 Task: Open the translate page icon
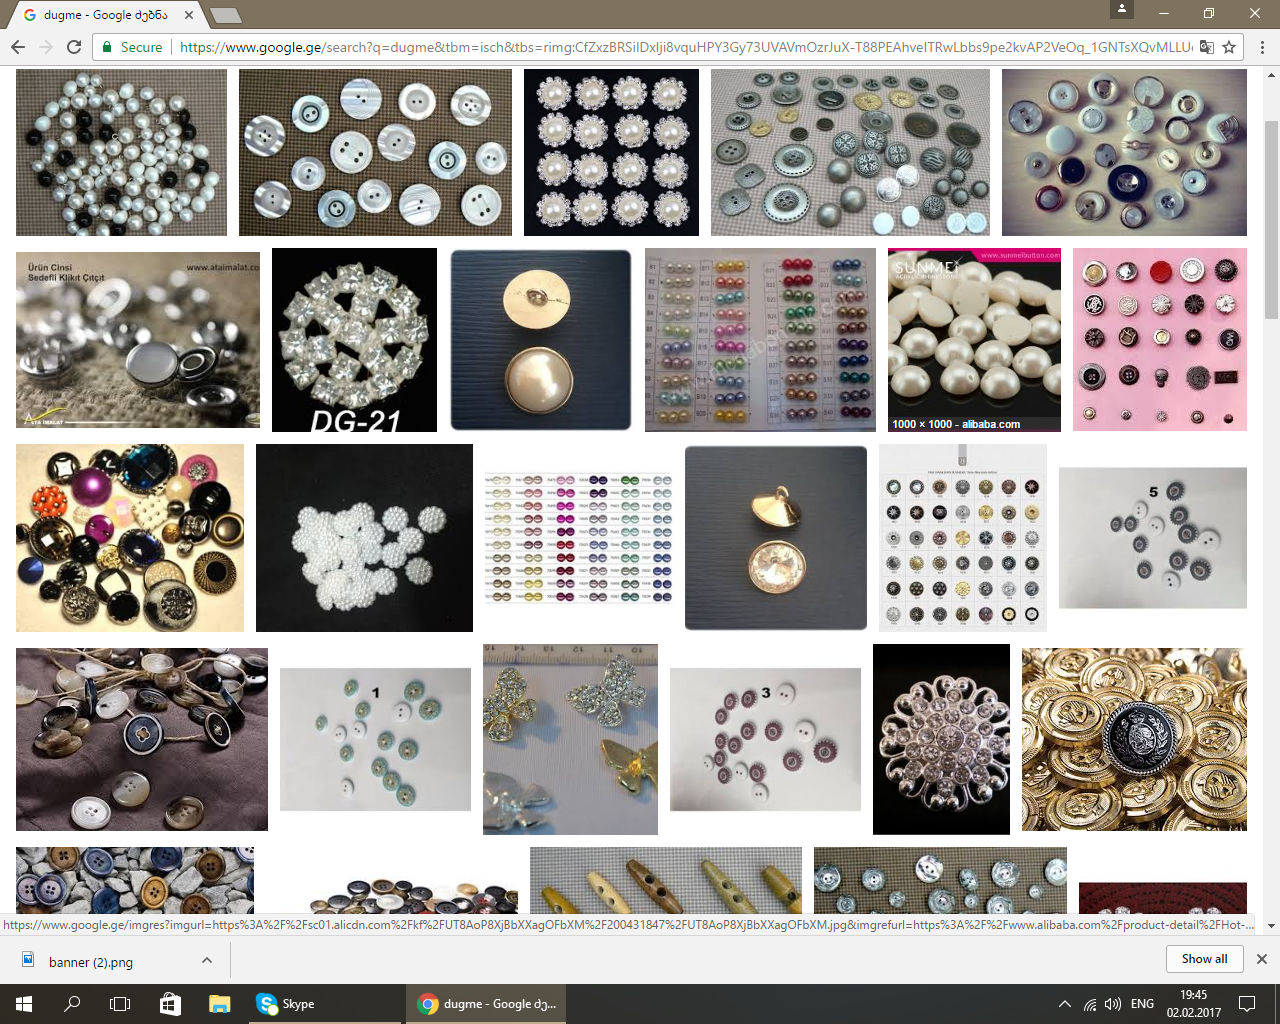(x=1207, y=47)
